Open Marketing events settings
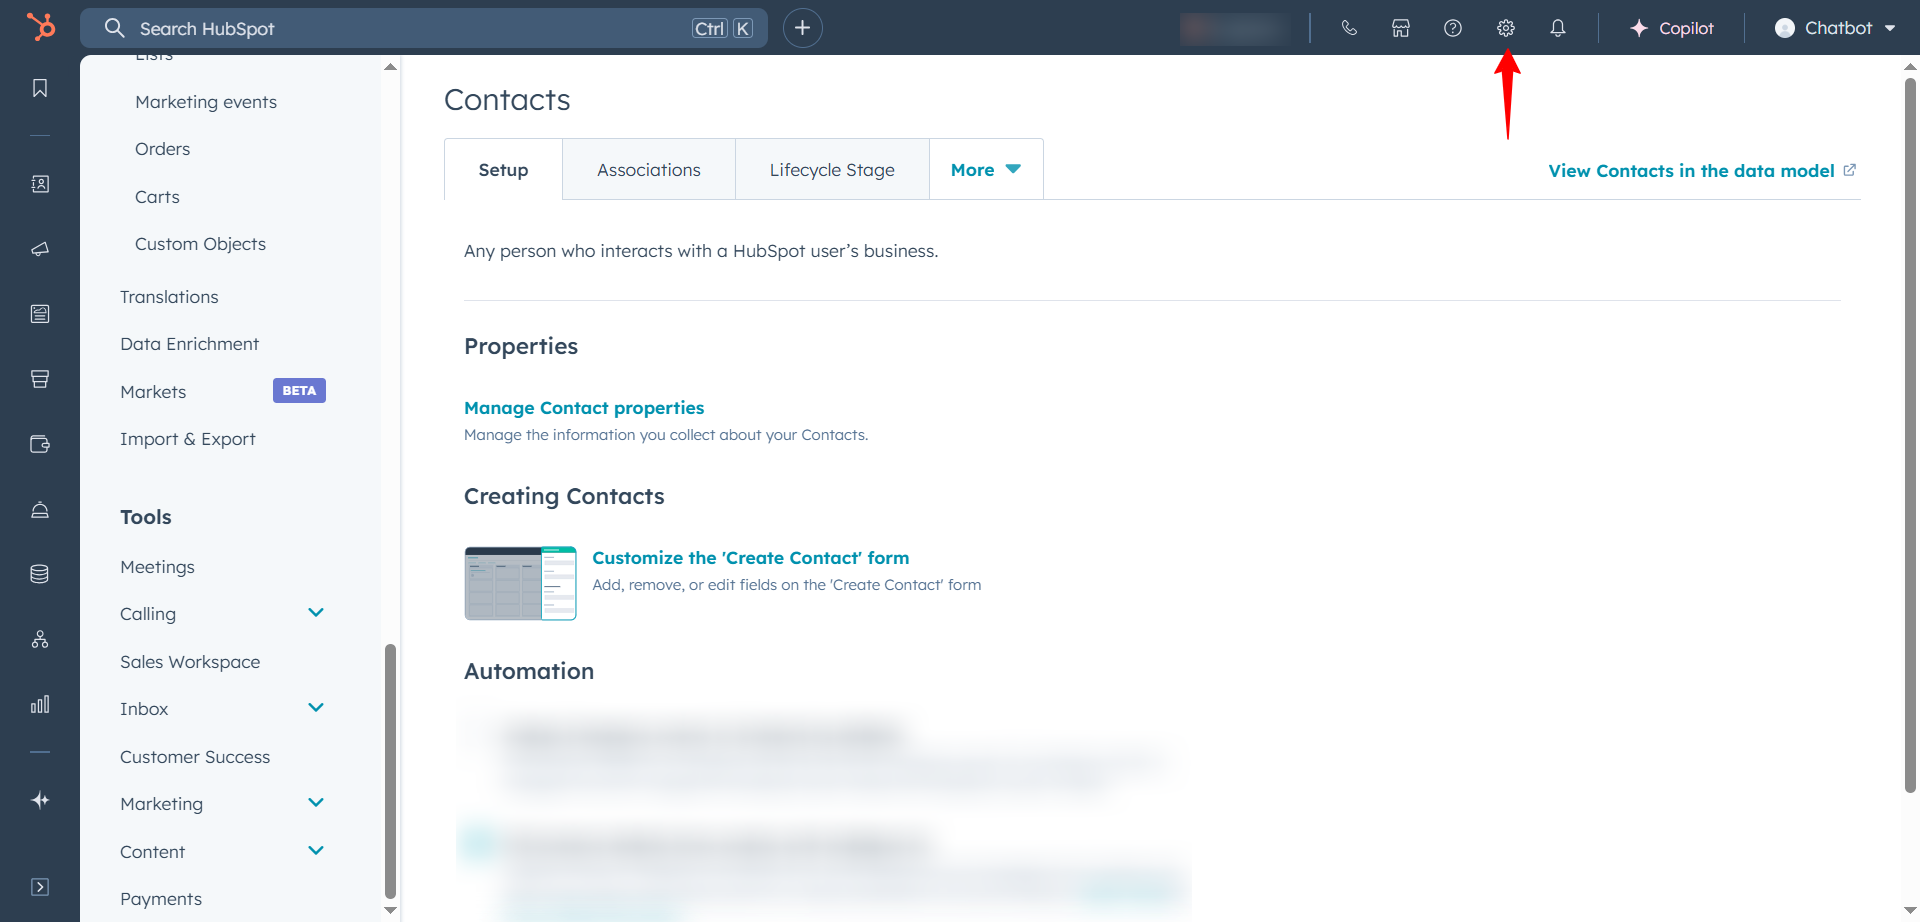 click(x=206, y=102)
